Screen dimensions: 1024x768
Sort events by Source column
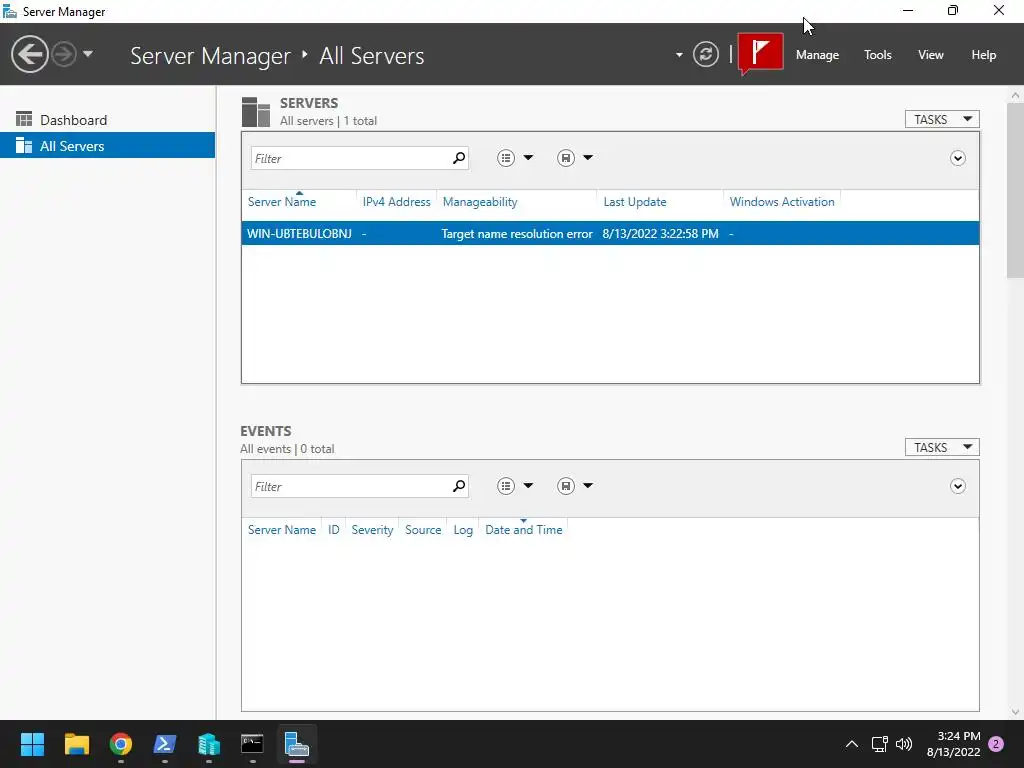[423, 530]
